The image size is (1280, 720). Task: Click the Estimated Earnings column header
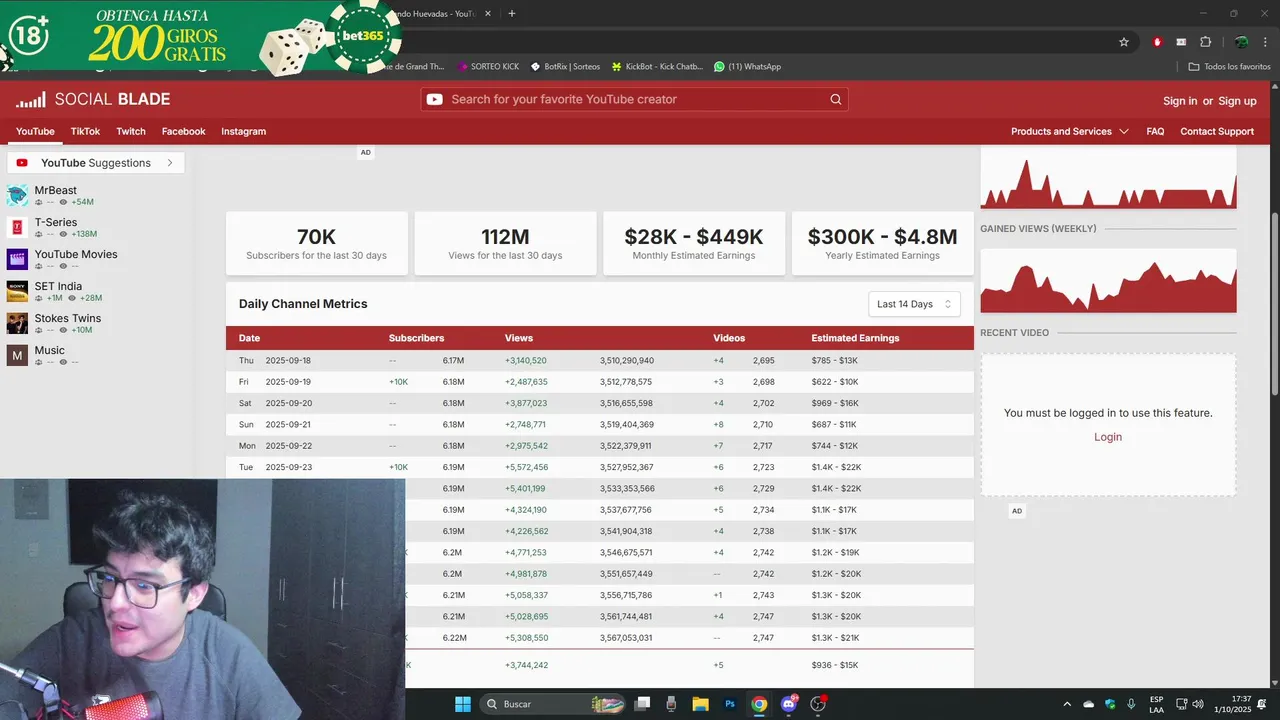point(855,338)
